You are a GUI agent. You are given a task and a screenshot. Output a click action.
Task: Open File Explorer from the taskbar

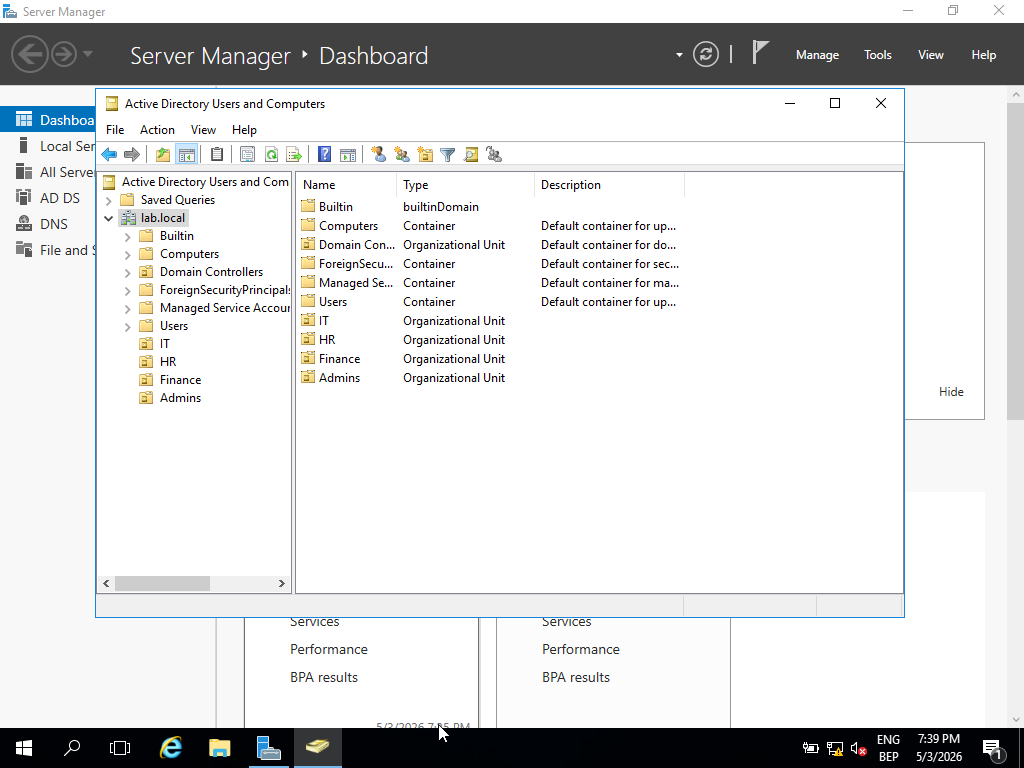click(x=219, y=748)
